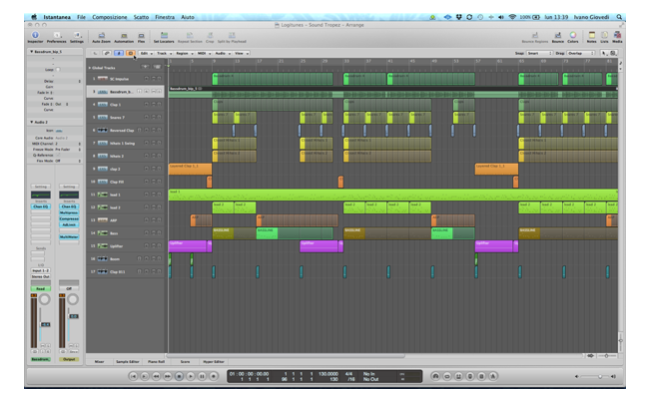Open the MIDI local menu

point(204,53)
